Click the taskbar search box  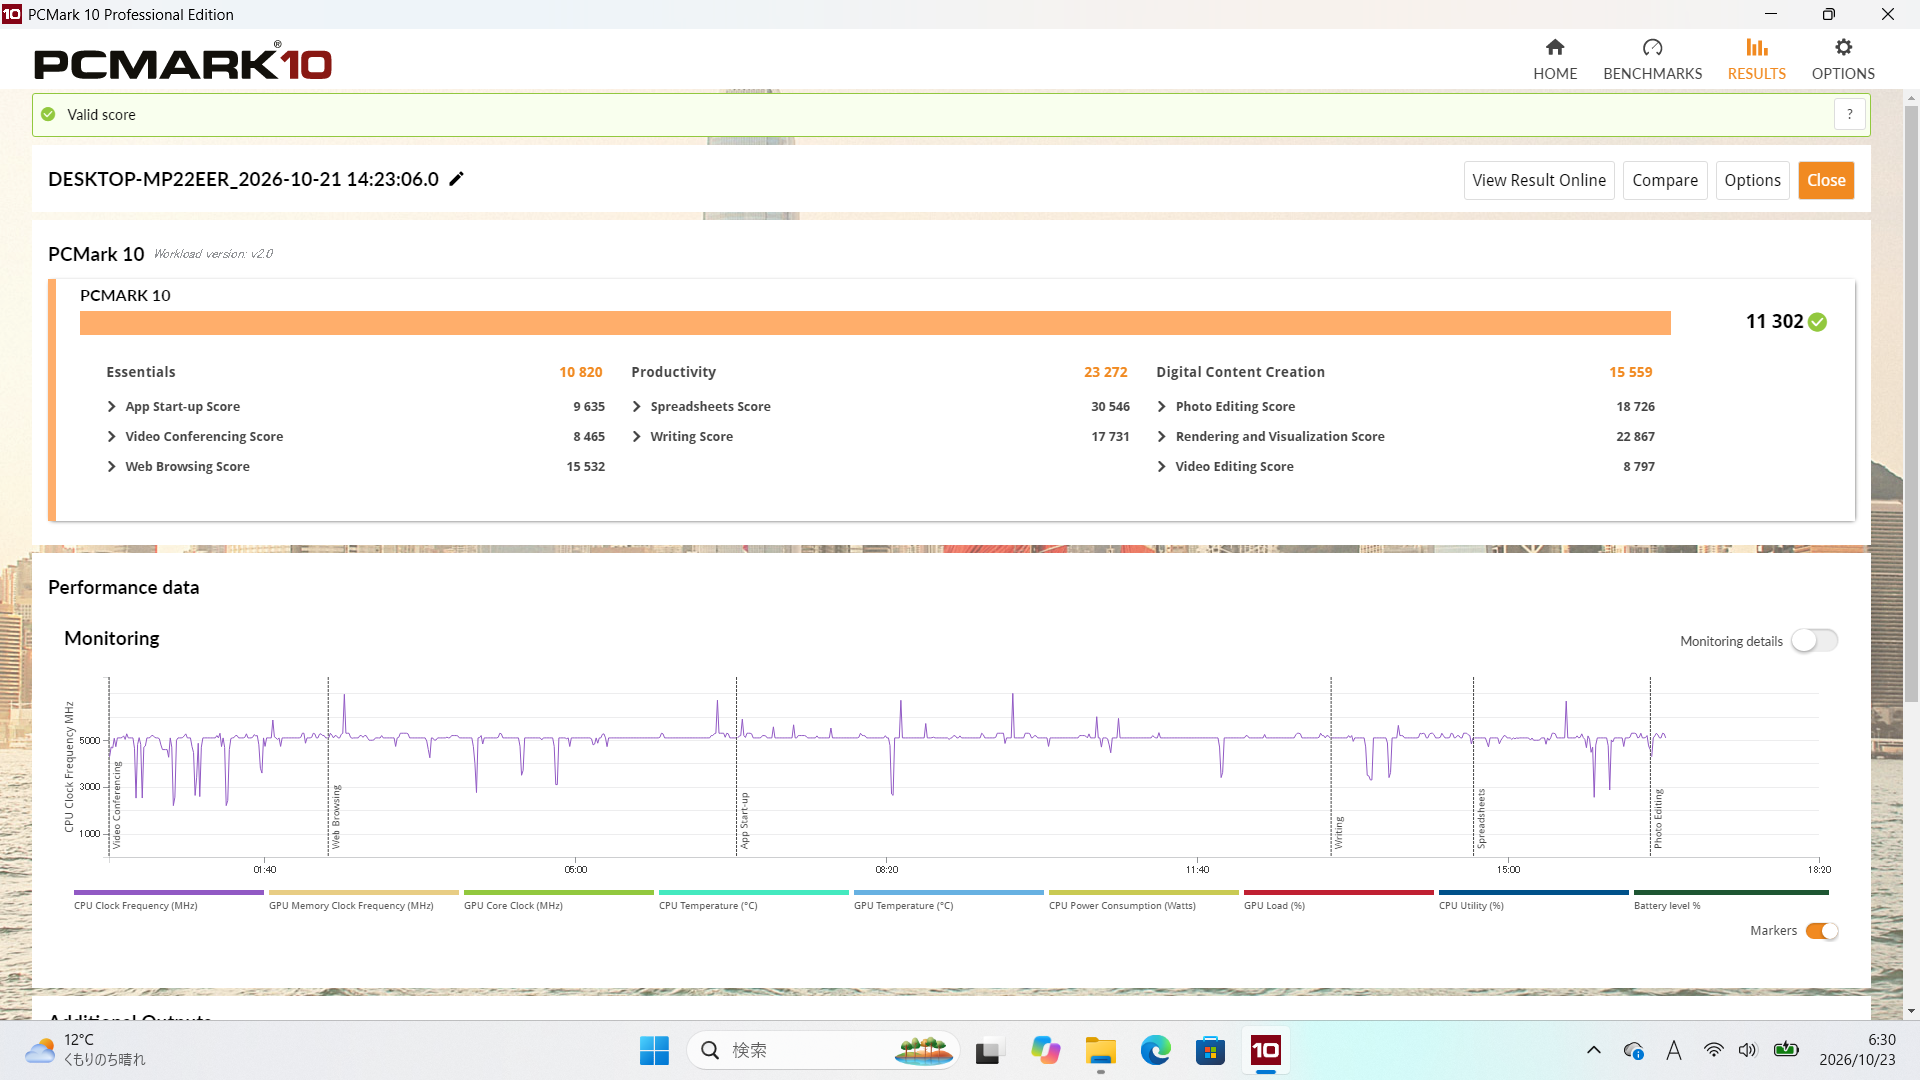(822, 1050)
